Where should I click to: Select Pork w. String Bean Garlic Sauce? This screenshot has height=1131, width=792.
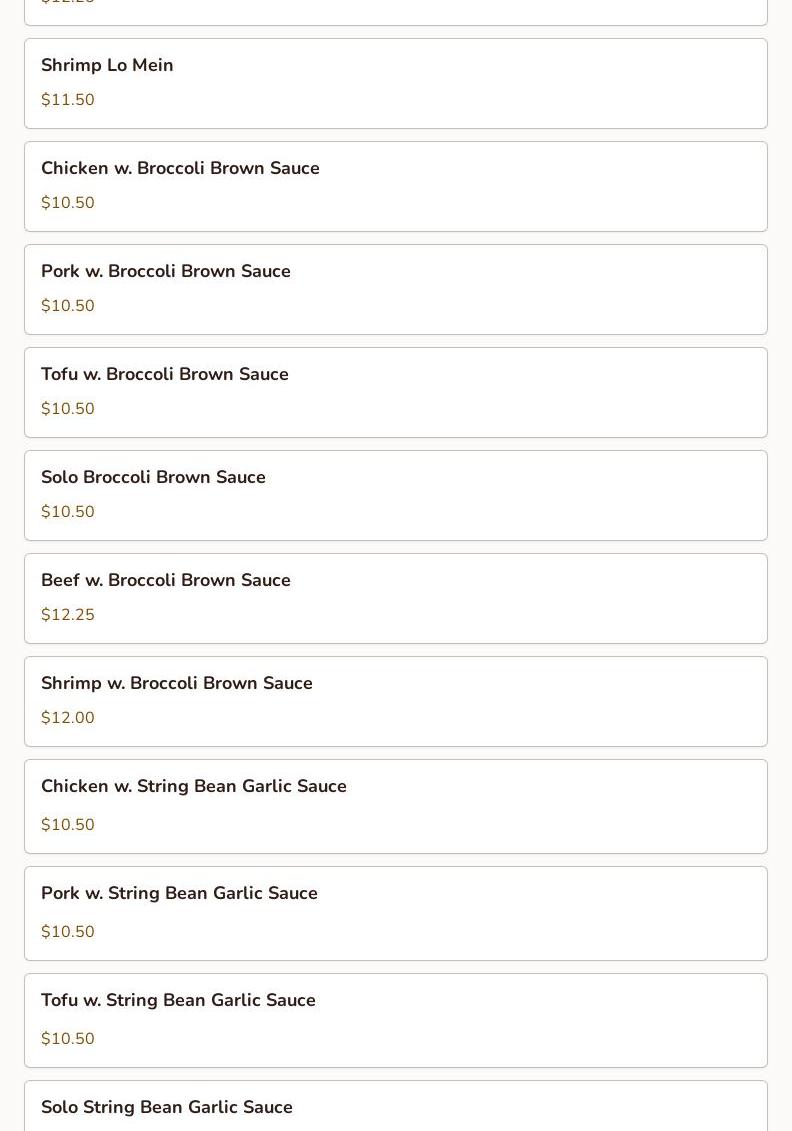tap(179, 894)
